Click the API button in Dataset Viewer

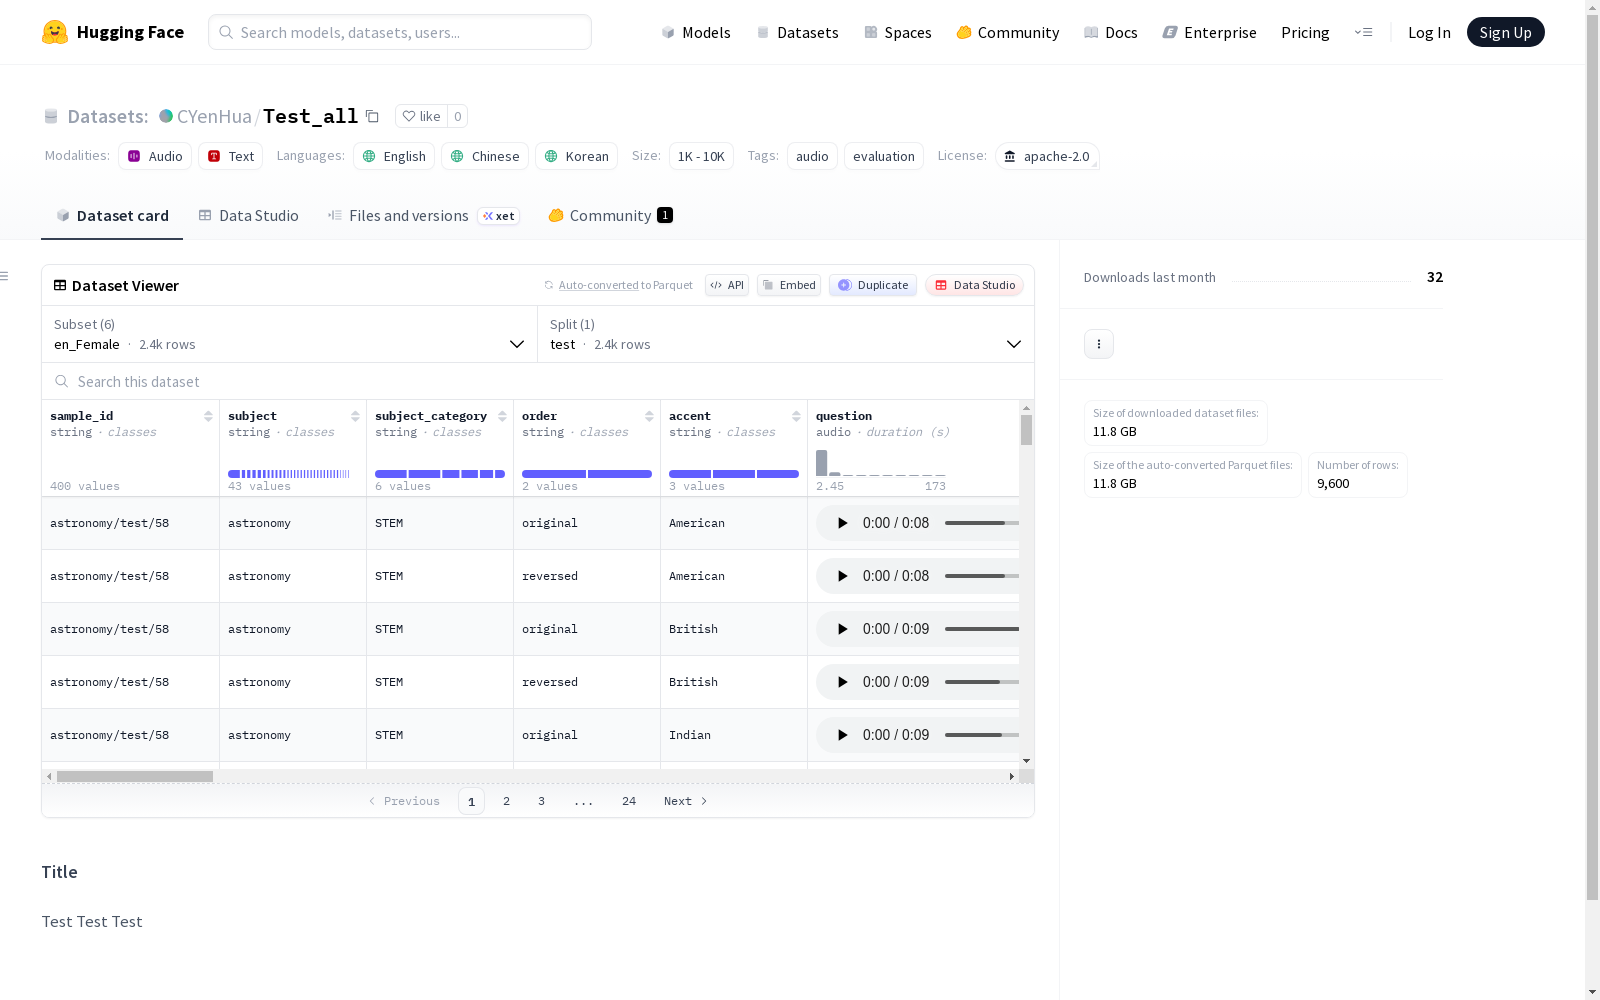727,285
